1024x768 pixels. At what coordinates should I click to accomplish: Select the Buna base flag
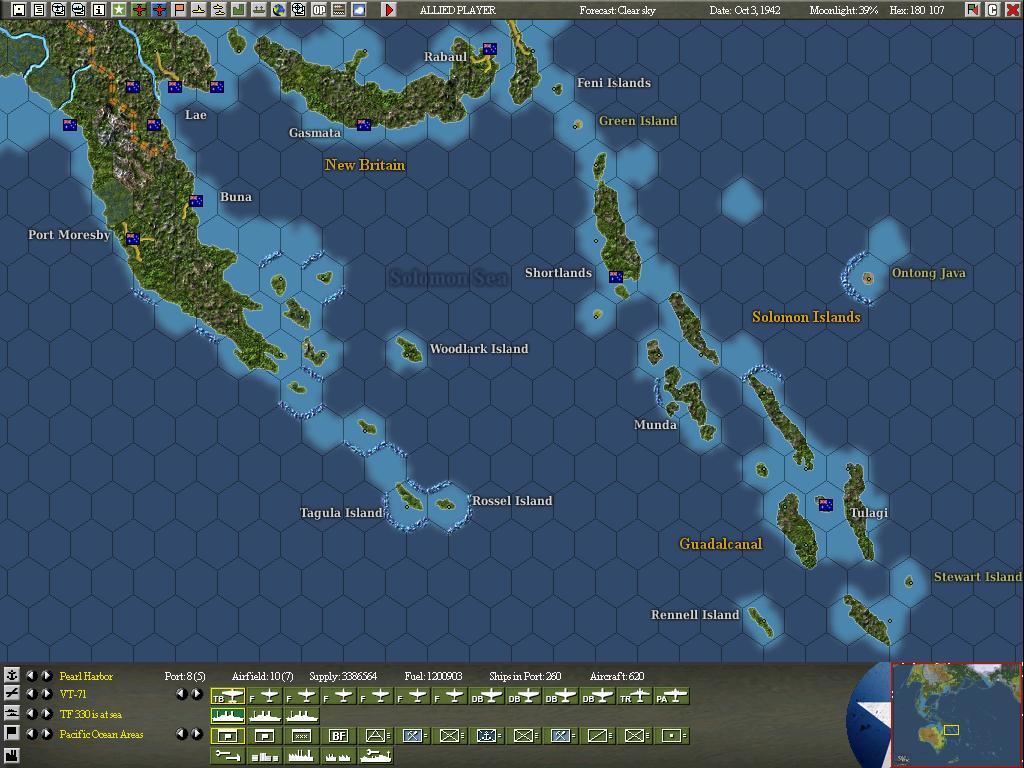pyautogui.click(x=195, y=200)
